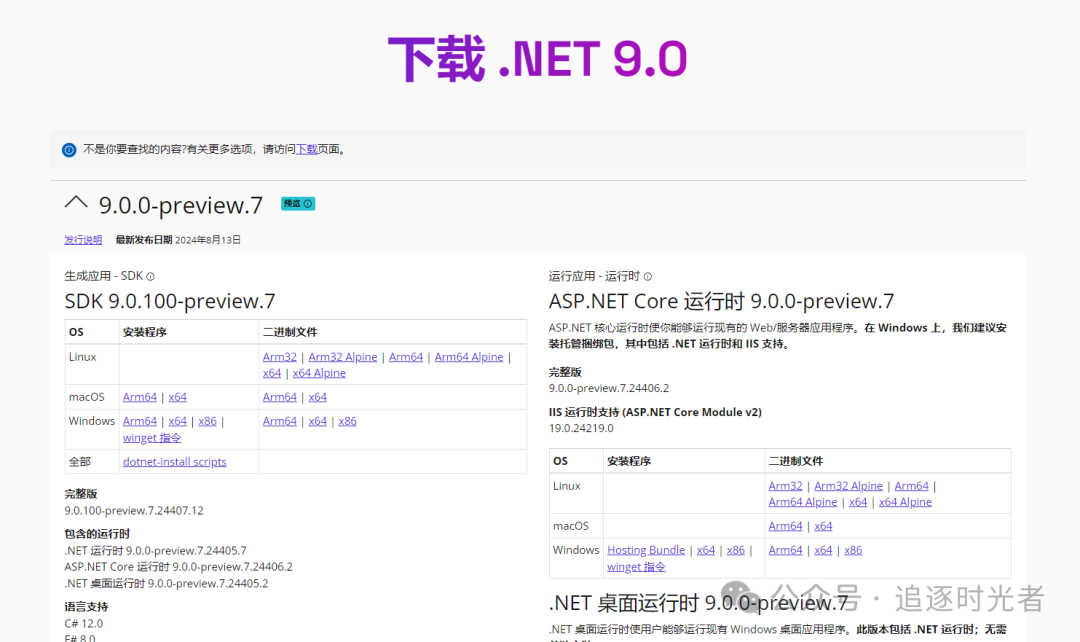The height and width of the screenshot is (642, 1080).
Task: Click the info icon beside 生成应用 - SDK
Action: coord(149,275)
